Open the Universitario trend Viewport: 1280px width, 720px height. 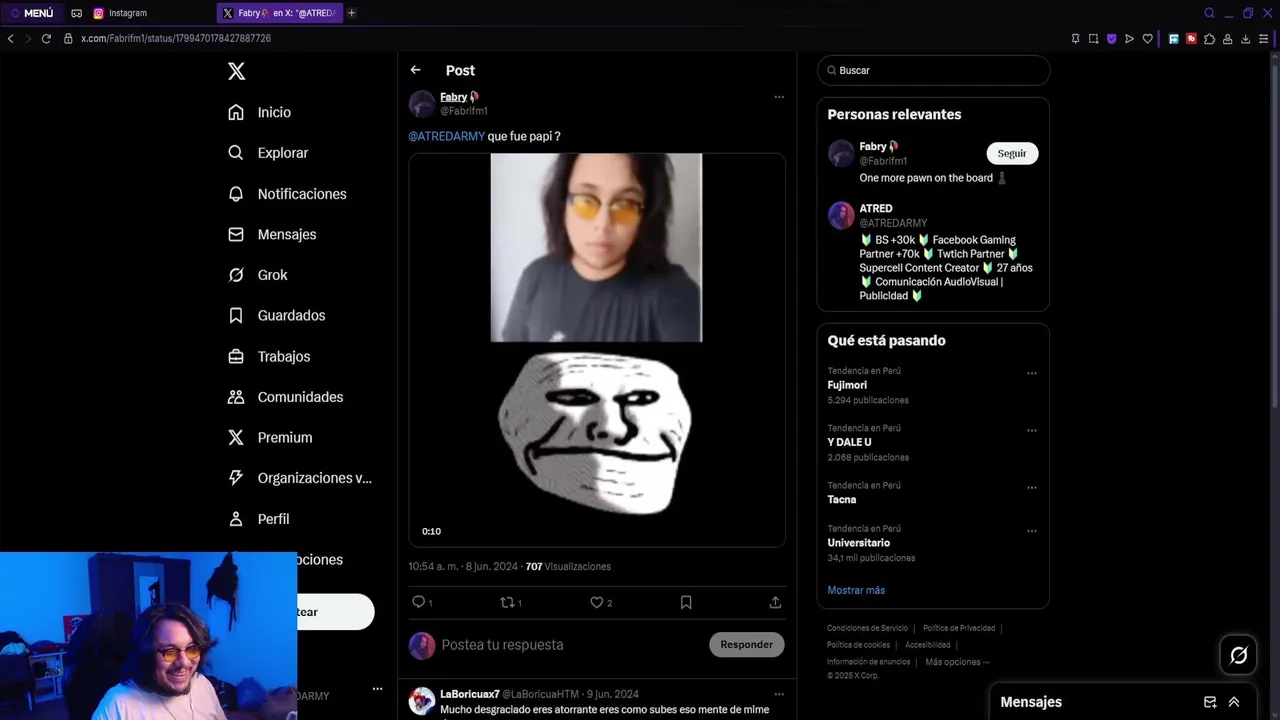coord(859,543)
